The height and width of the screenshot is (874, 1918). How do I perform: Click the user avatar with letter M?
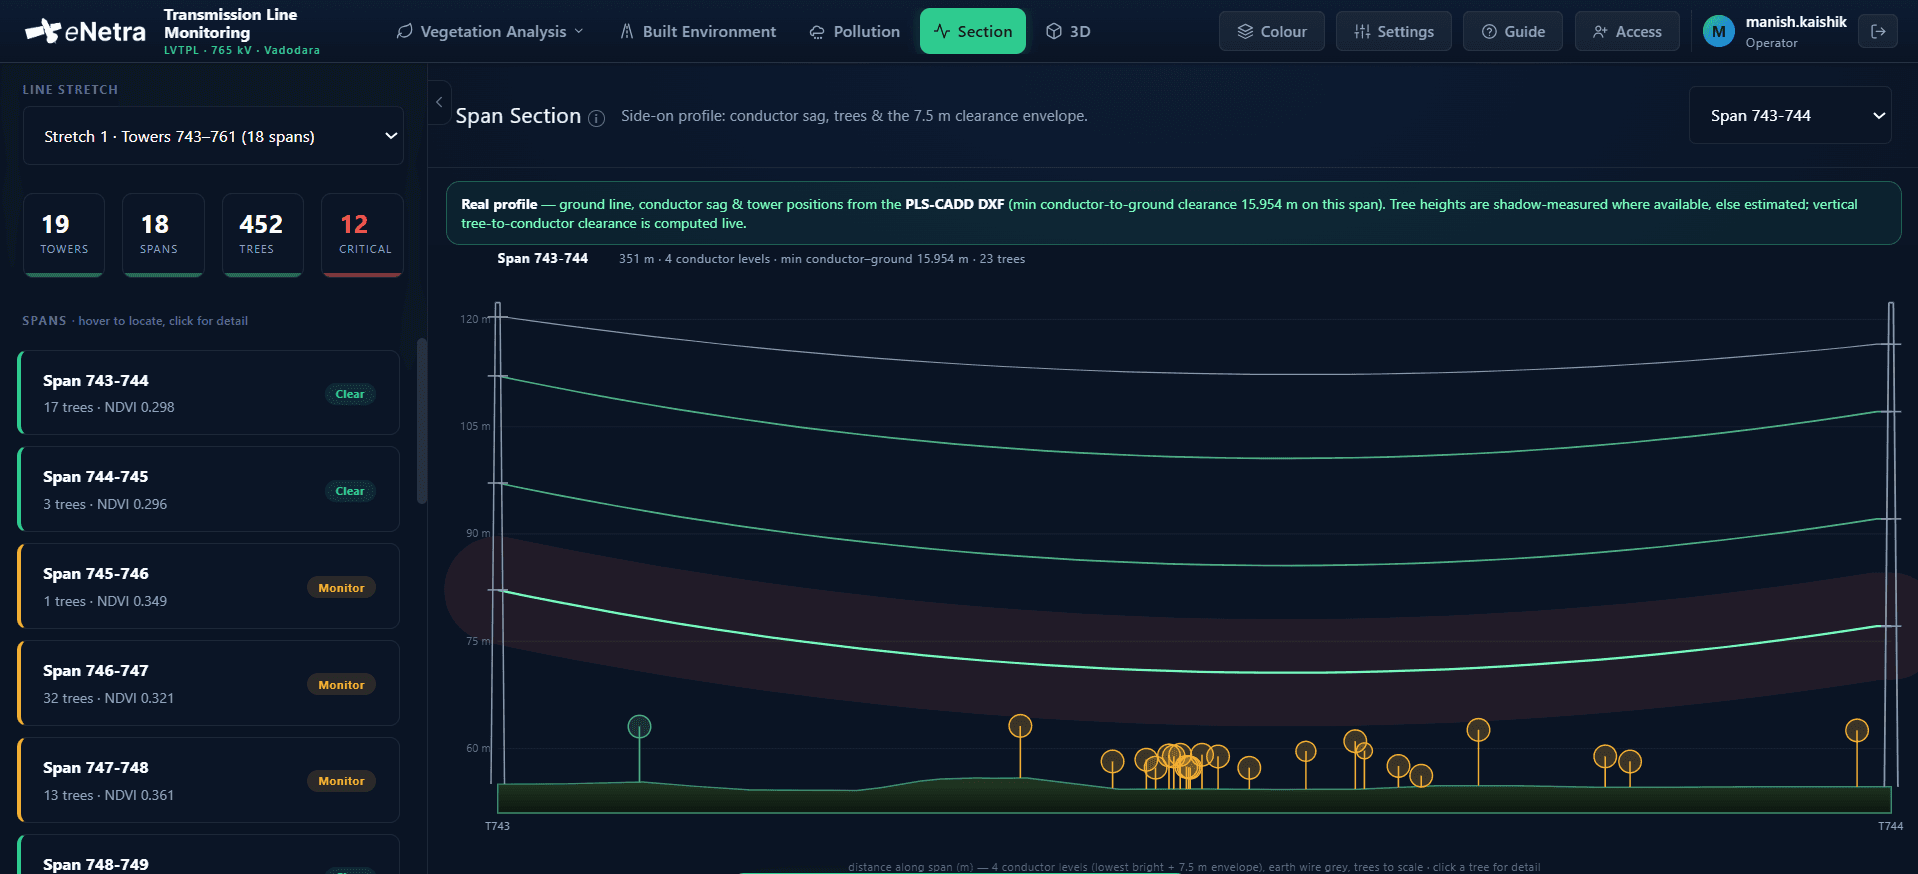[1718, 31]
